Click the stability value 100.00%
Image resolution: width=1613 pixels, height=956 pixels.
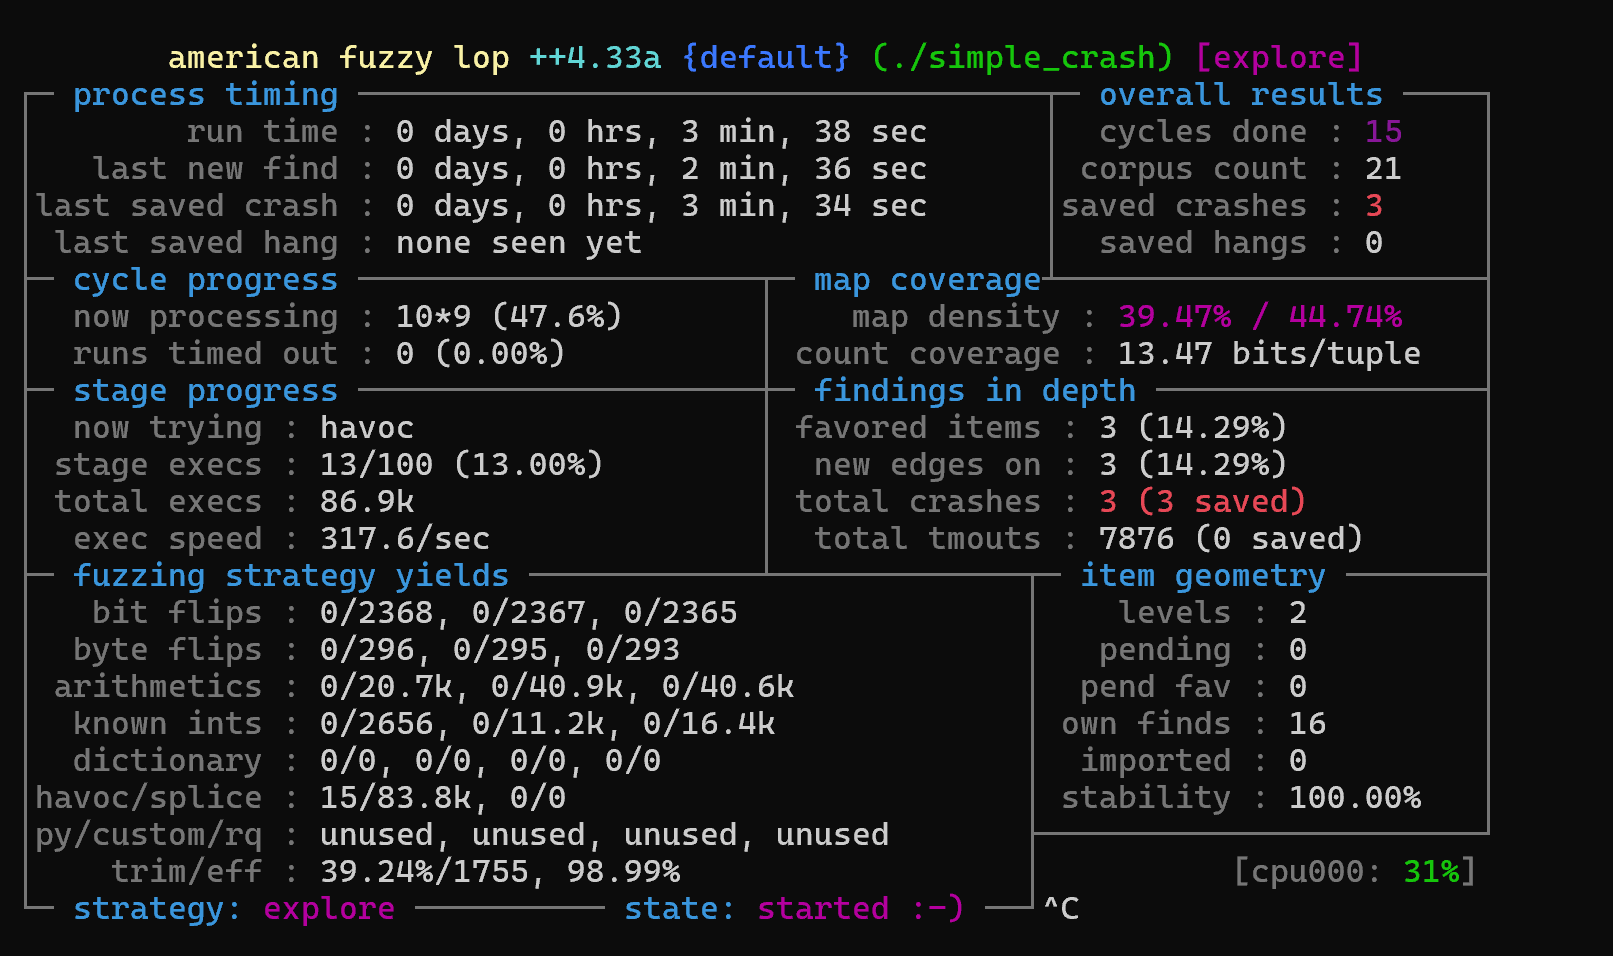[1354, 798]
